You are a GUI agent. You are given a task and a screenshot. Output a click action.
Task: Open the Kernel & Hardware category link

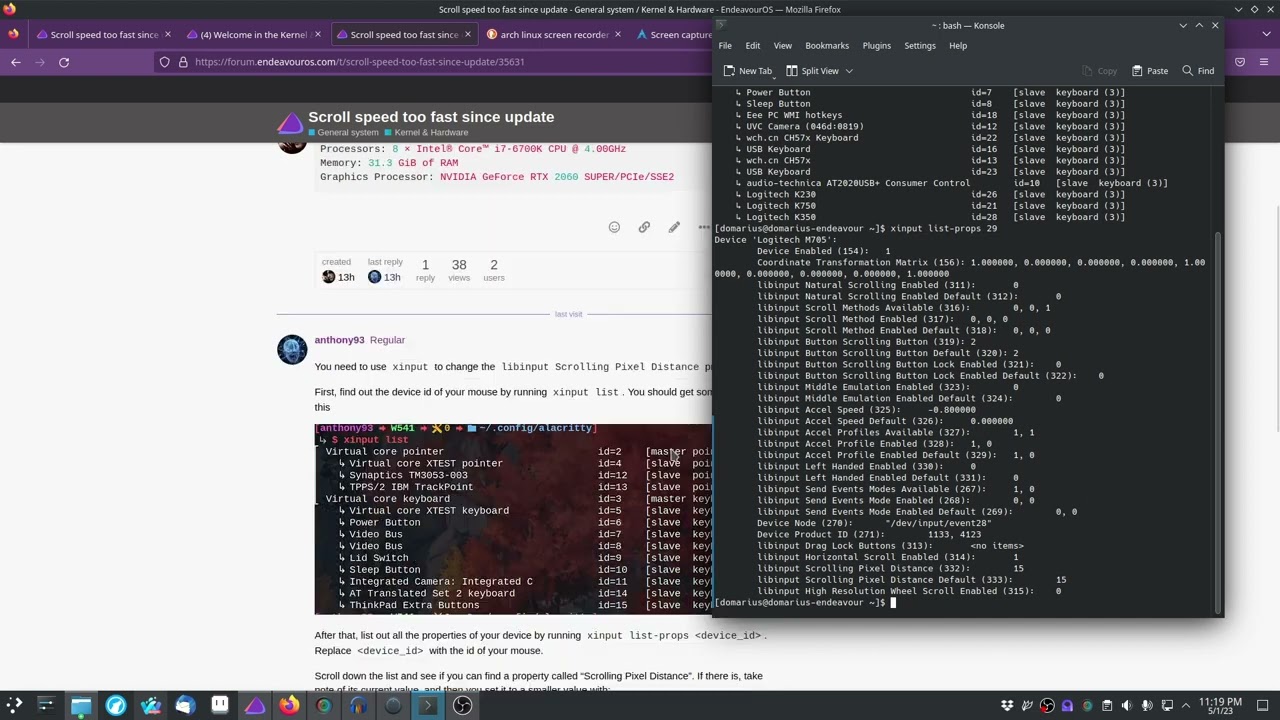click(426, 133)
